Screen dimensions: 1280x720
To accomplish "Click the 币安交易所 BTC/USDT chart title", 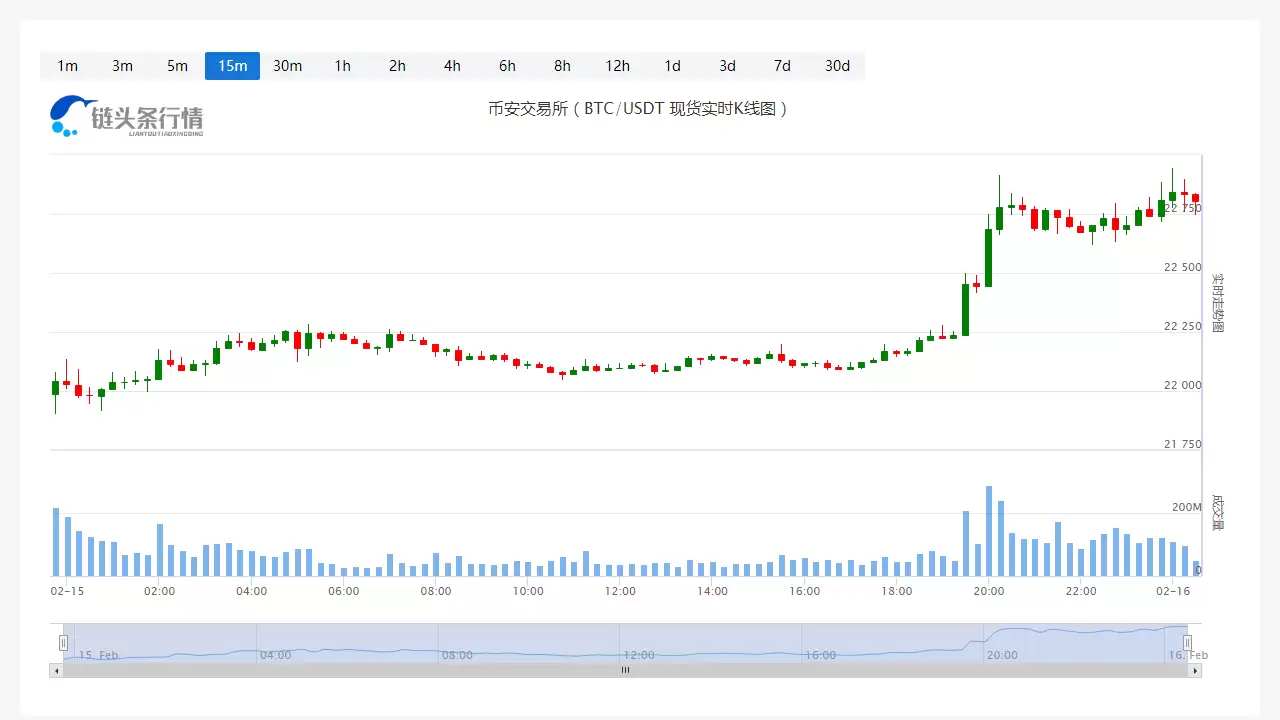I will 638,109.
